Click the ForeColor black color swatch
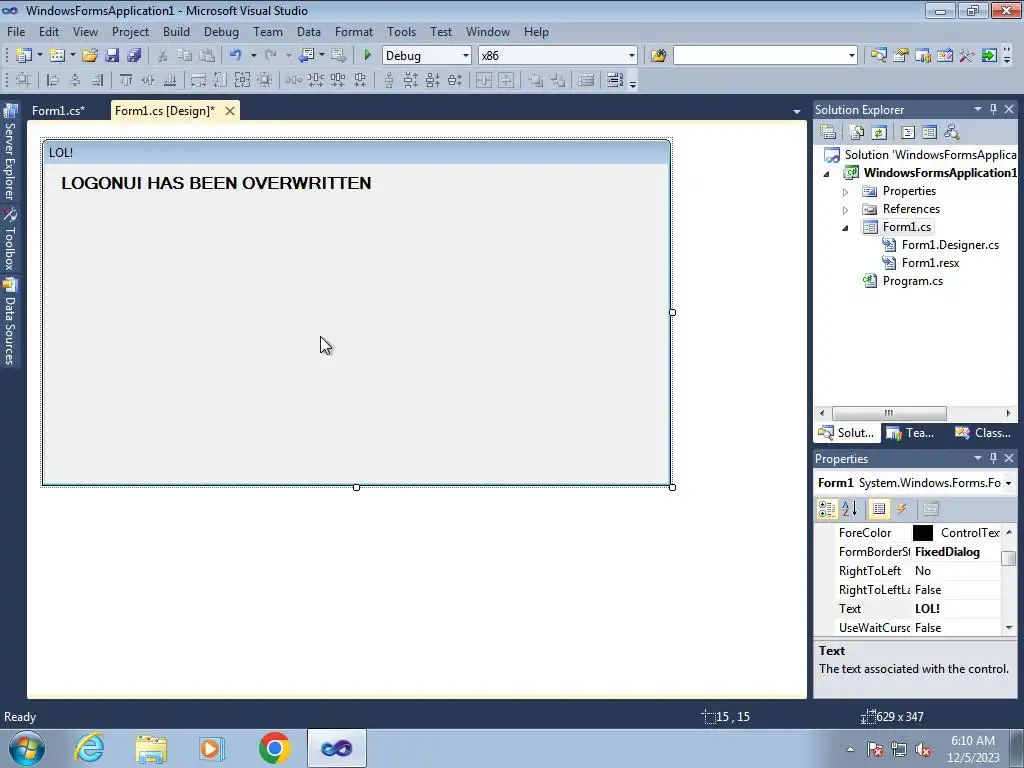The image size is (1024, 768). tap(923, 533)
